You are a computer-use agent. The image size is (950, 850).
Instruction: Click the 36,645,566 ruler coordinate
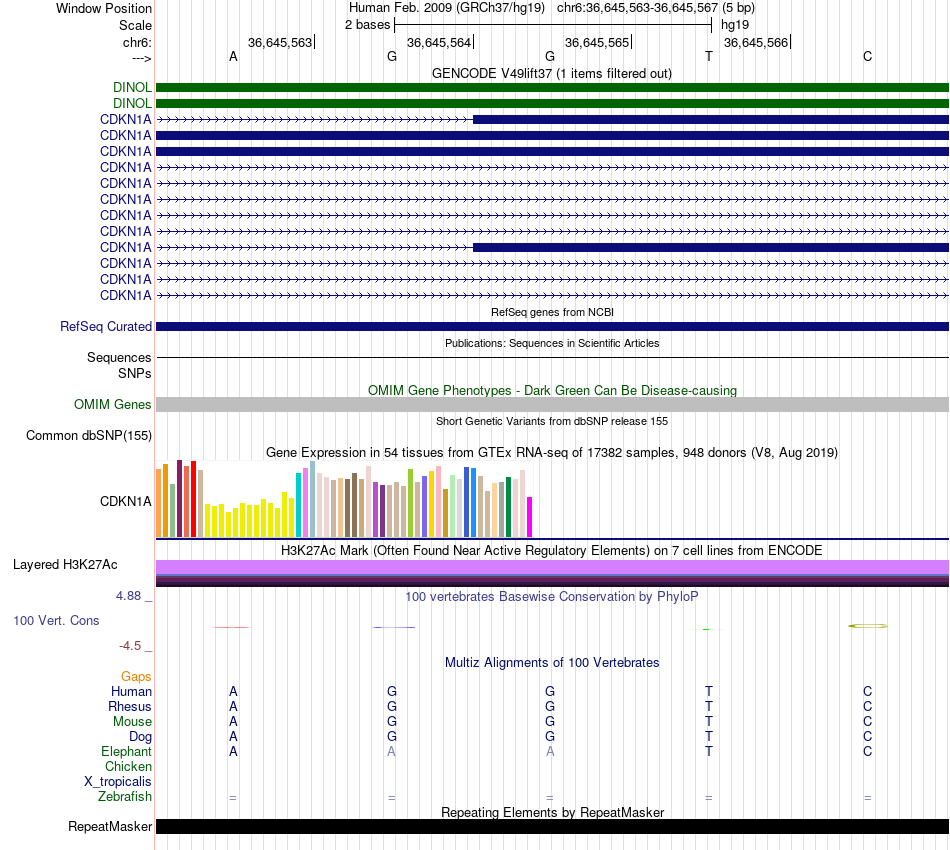pyautogui.click(x=756, y=42)
